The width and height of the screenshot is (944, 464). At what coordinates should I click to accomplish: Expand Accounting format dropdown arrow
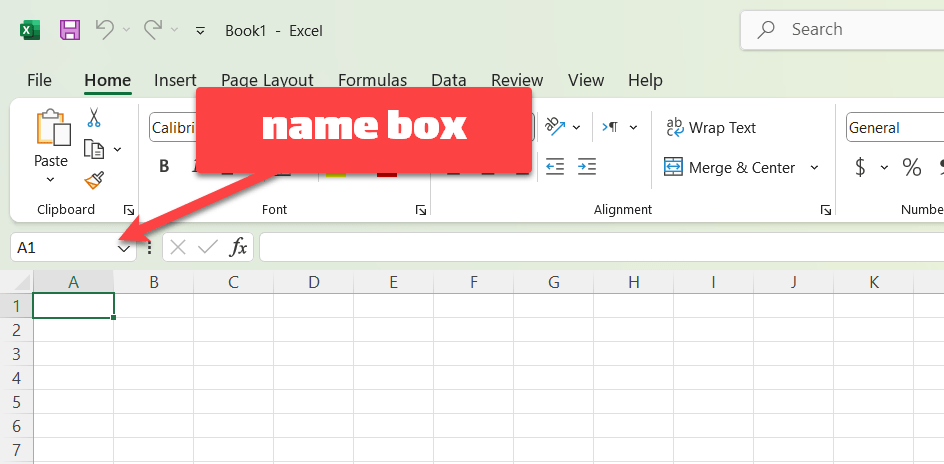(x=884, y=167)
